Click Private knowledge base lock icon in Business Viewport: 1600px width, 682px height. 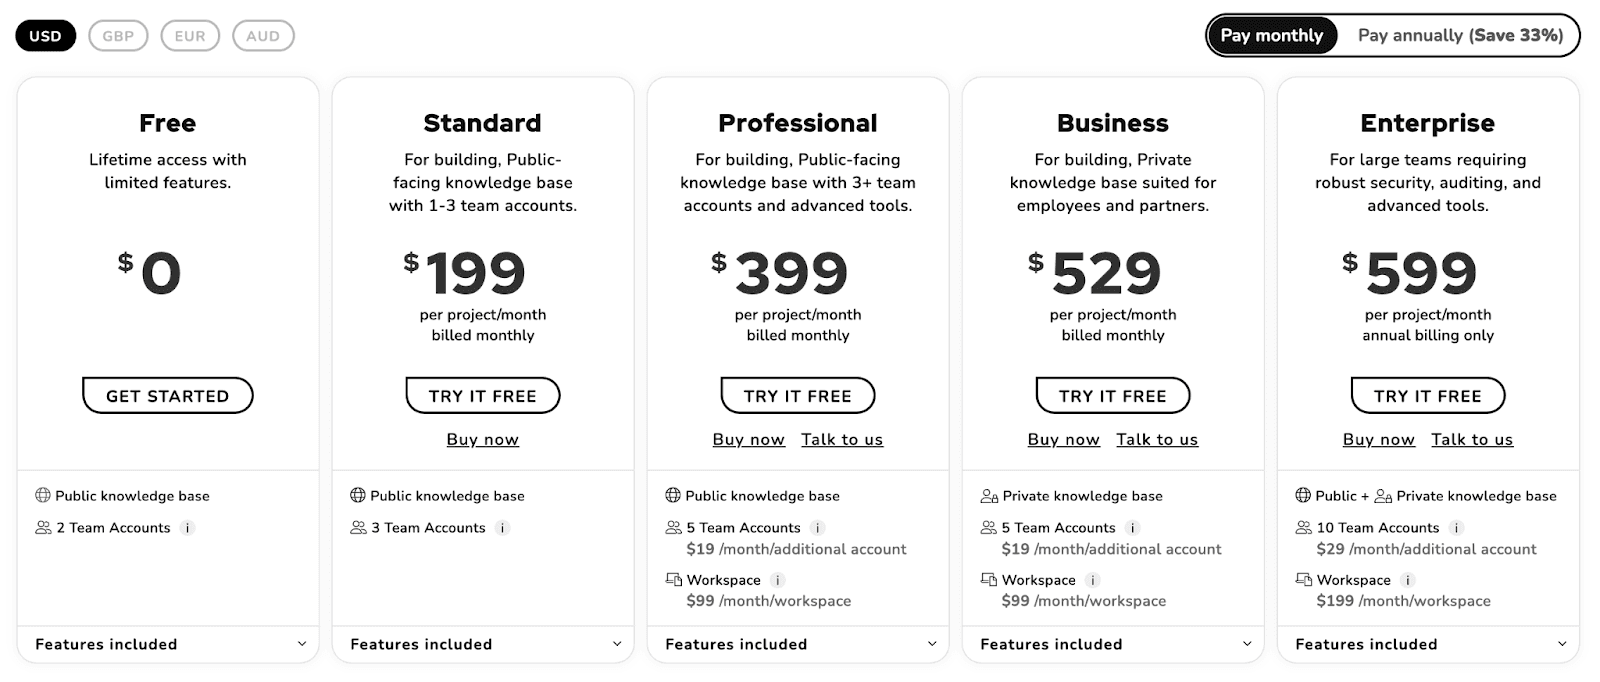pos(989,496)
